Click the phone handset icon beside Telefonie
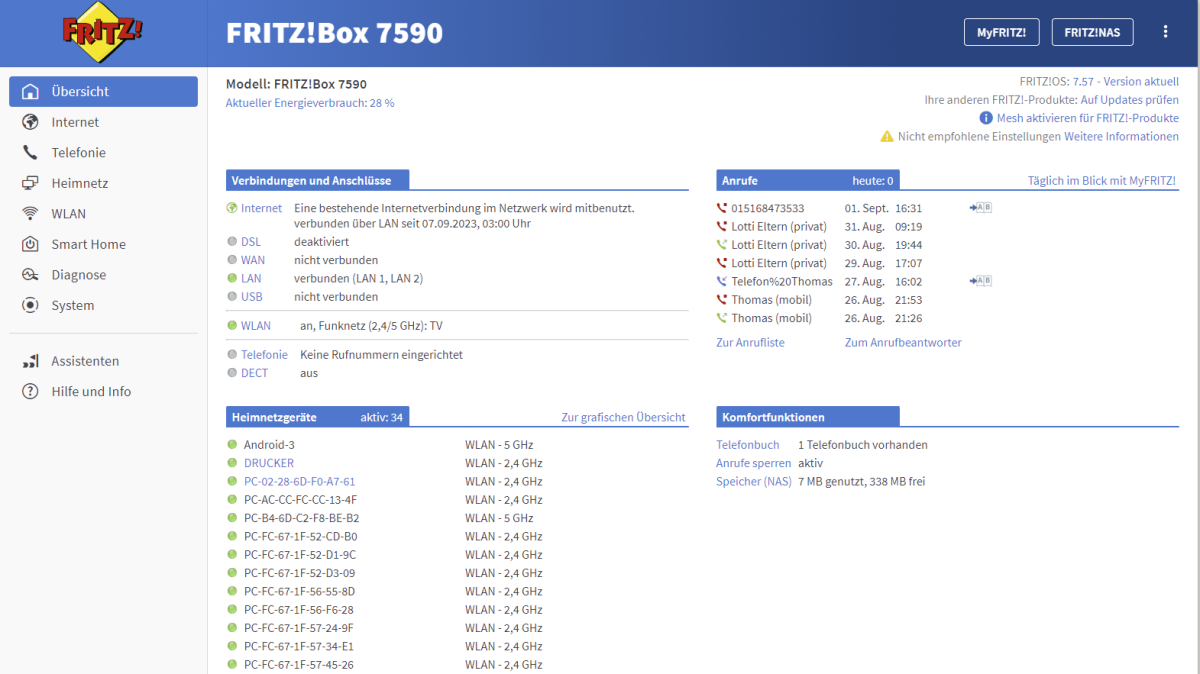Viewport: 1200px width, 674px height. 30,153
